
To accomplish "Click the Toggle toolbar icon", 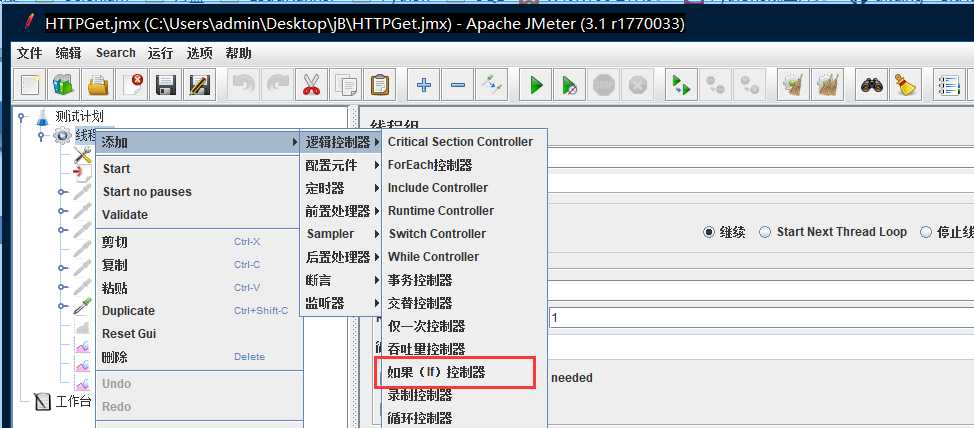I will click(x=491, y=84).
